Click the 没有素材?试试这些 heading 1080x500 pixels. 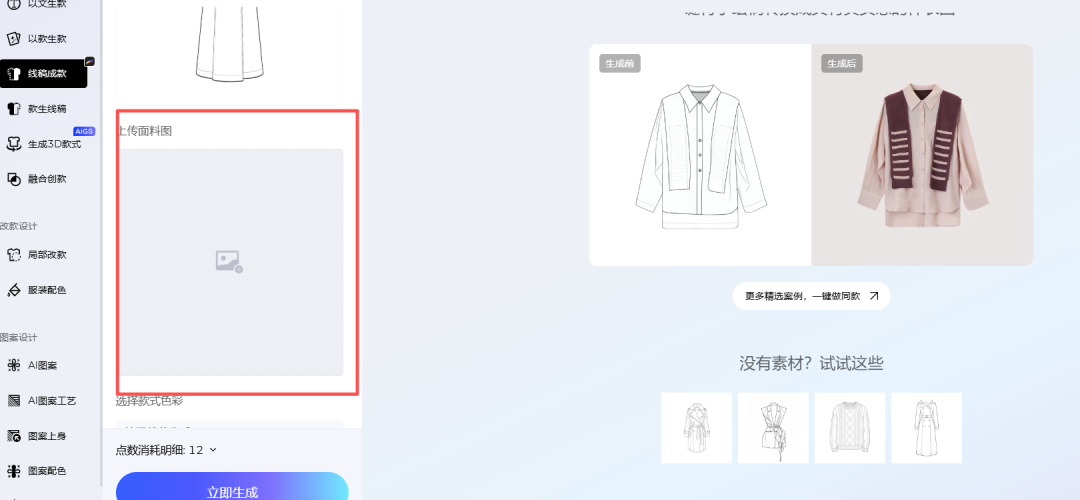[x=811, y=364]
